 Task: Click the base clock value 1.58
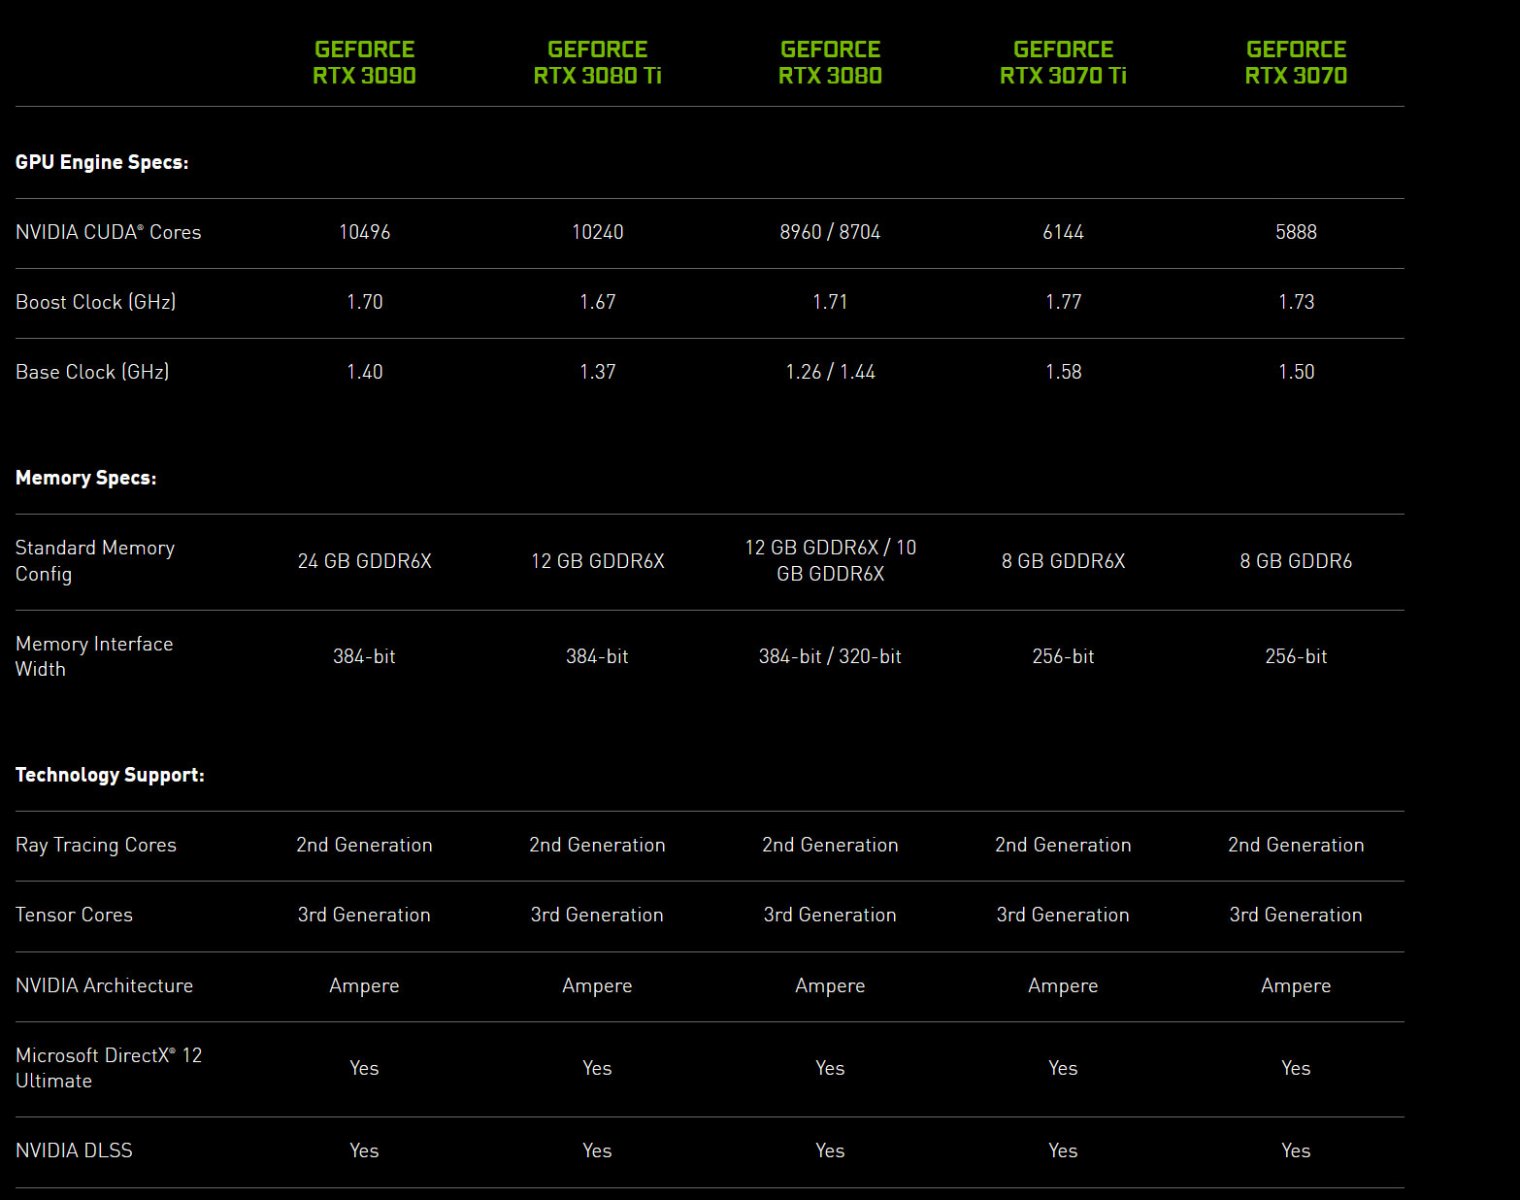click(1063, 372)
